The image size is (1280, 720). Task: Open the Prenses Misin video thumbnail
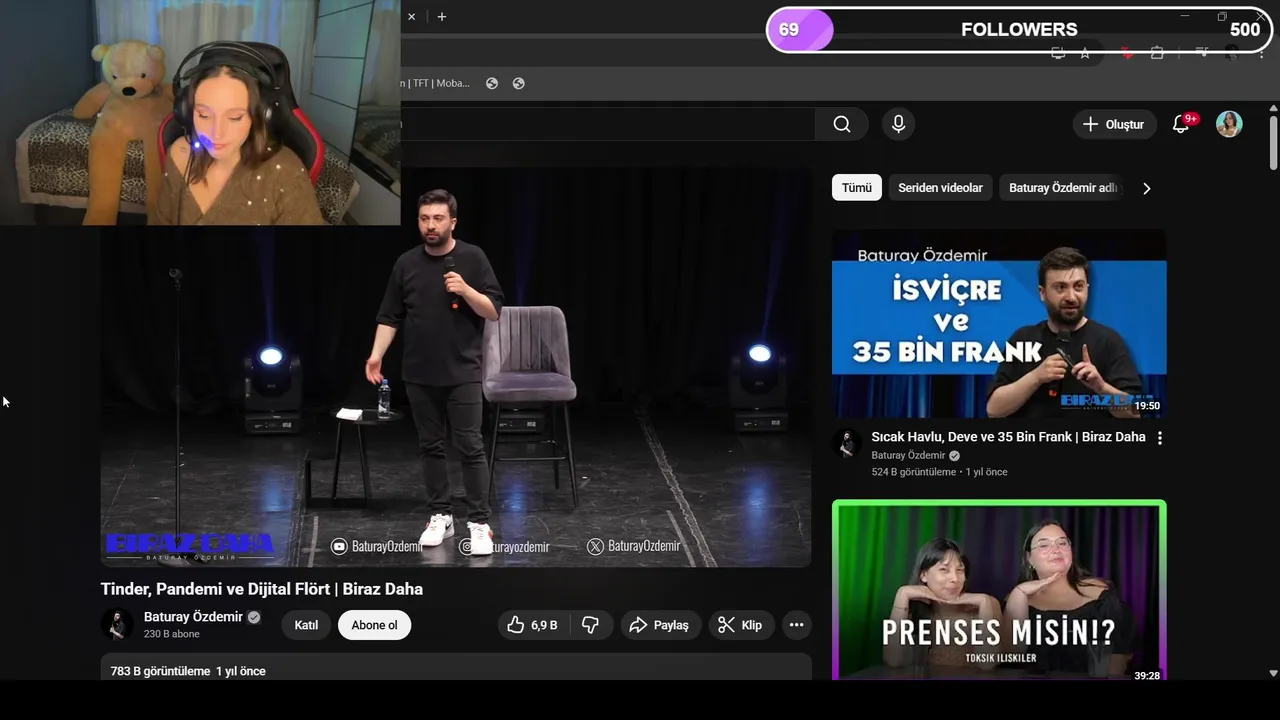pos(999,590)
